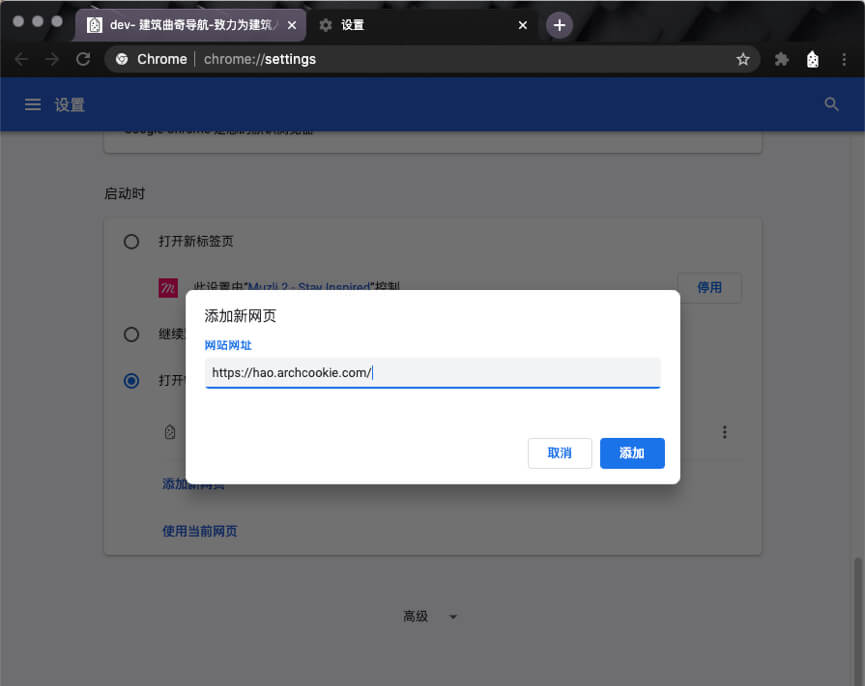
Task: Open a new tab with plus button
Action: coord(559,25)
